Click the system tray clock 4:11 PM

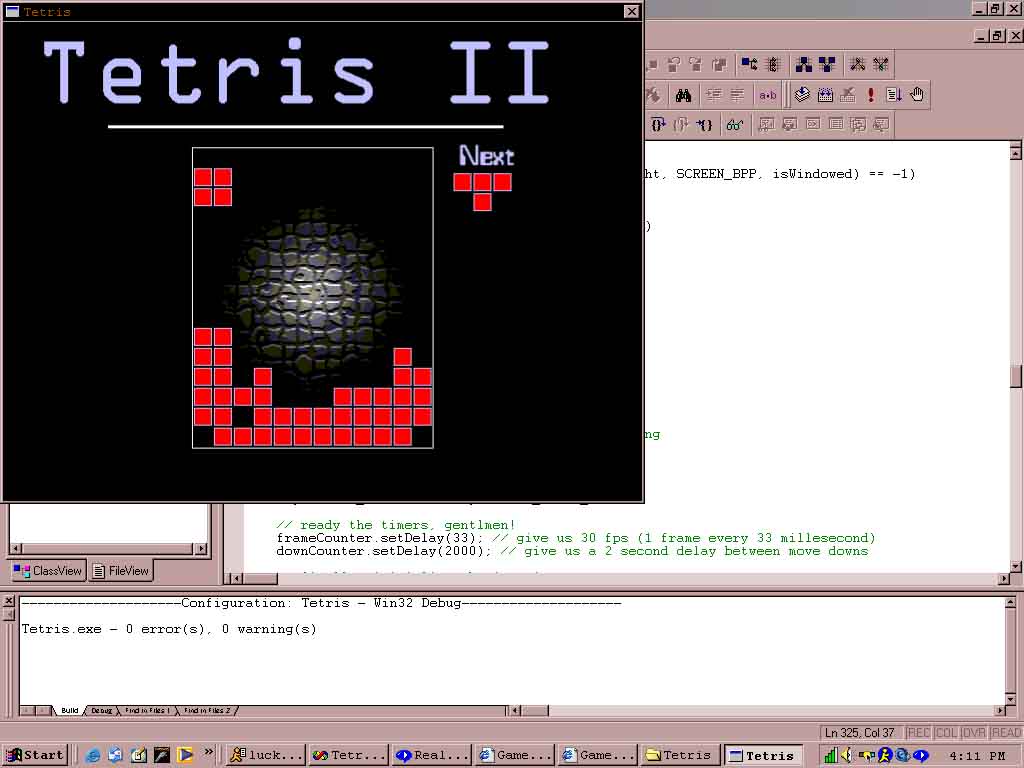pyautogui.click(x=977, y=756)
